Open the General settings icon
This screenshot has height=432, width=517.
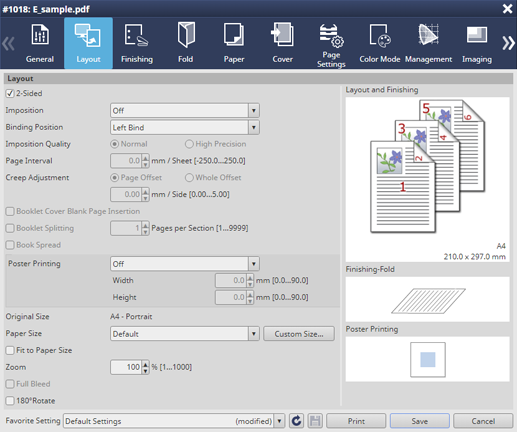[x=40, y=35]
